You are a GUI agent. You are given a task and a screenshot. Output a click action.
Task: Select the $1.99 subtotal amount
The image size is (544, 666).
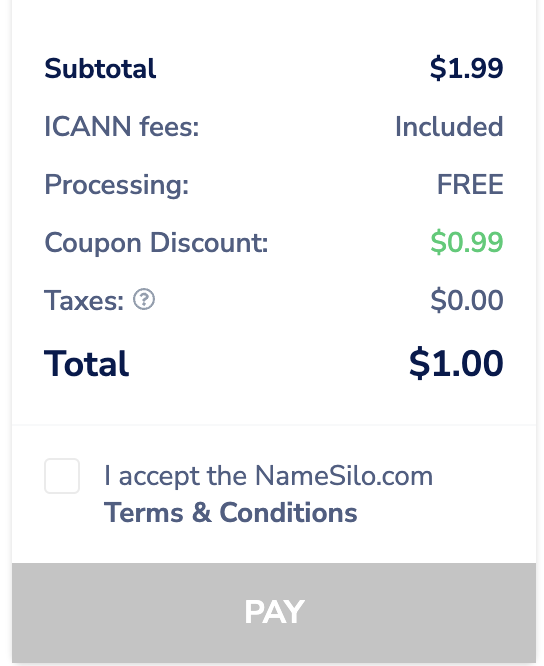(466, 68)
